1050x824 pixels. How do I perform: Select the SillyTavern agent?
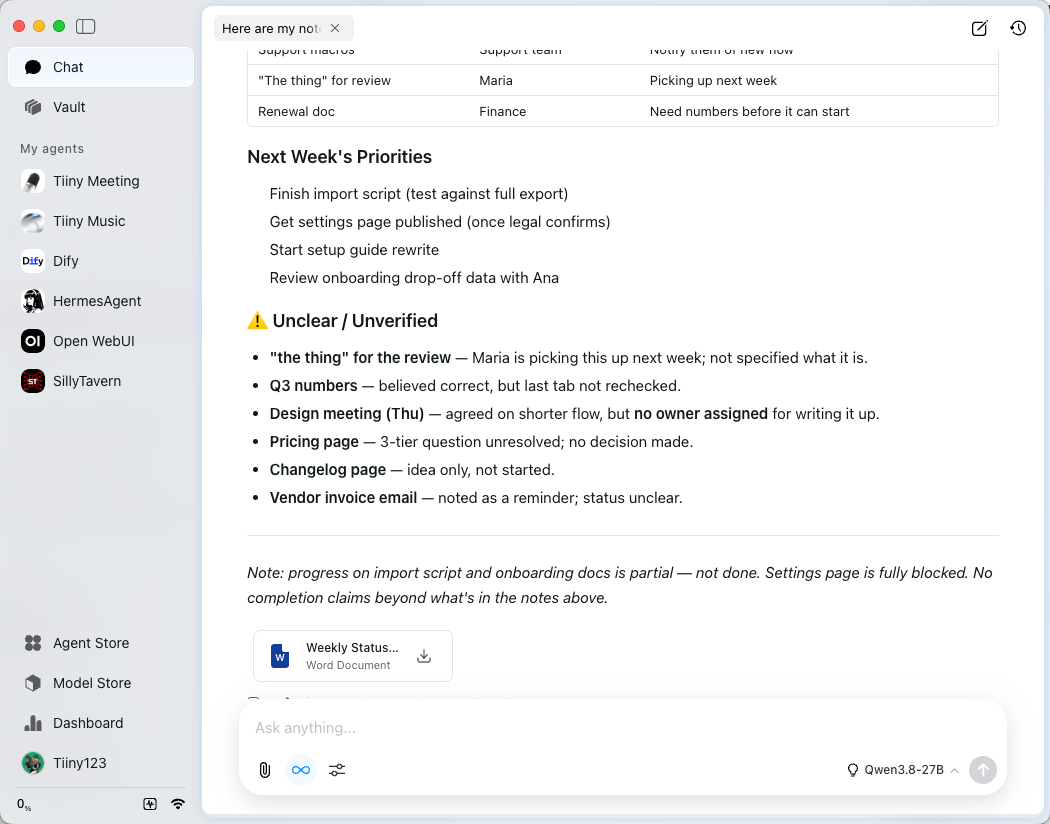pyautogui.click(x=101, y=381)
